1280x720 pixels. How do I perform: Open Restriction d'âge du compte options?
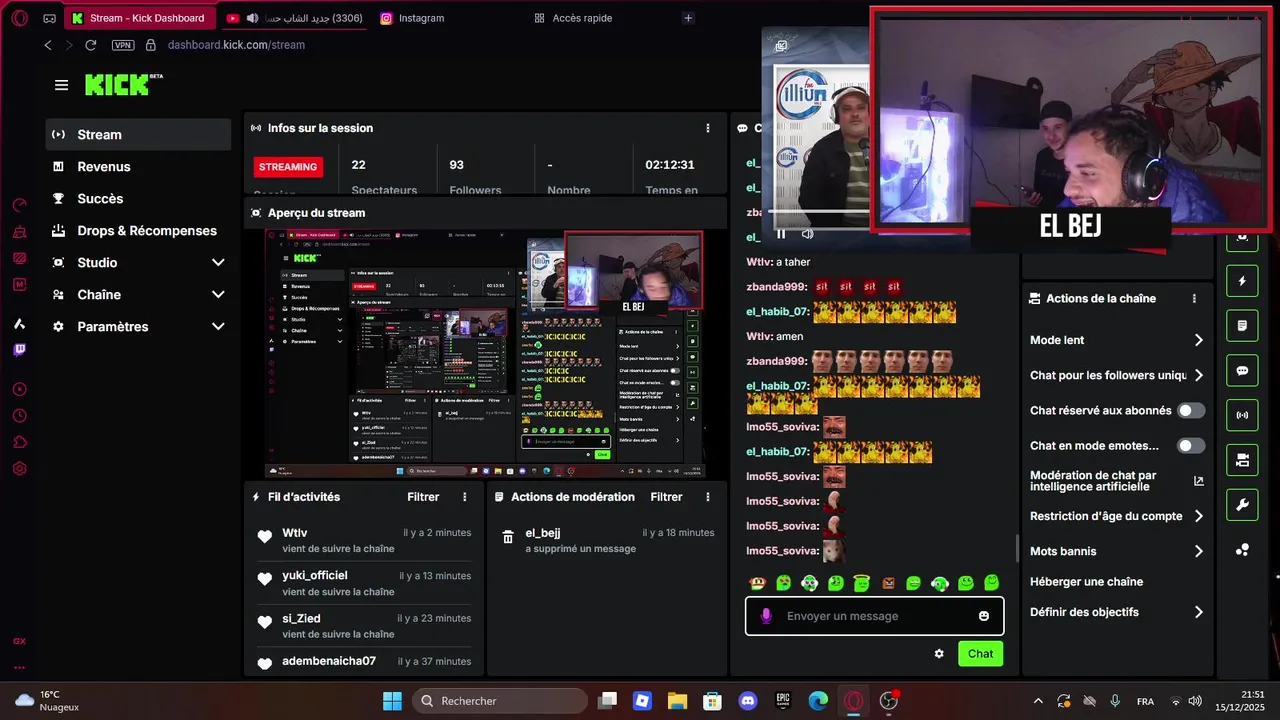point(1117,516)
